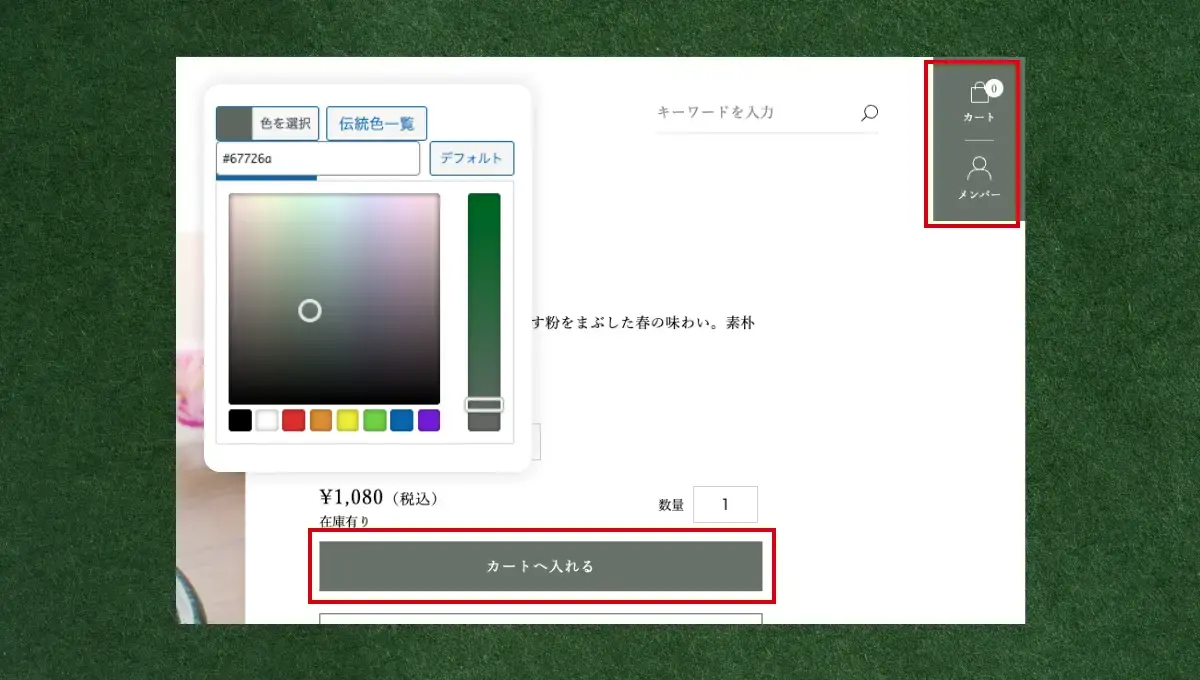Open the member account icon
The height and width of the screenshot is (680, 1200).
pyautogui.click(x=979, y=169)
